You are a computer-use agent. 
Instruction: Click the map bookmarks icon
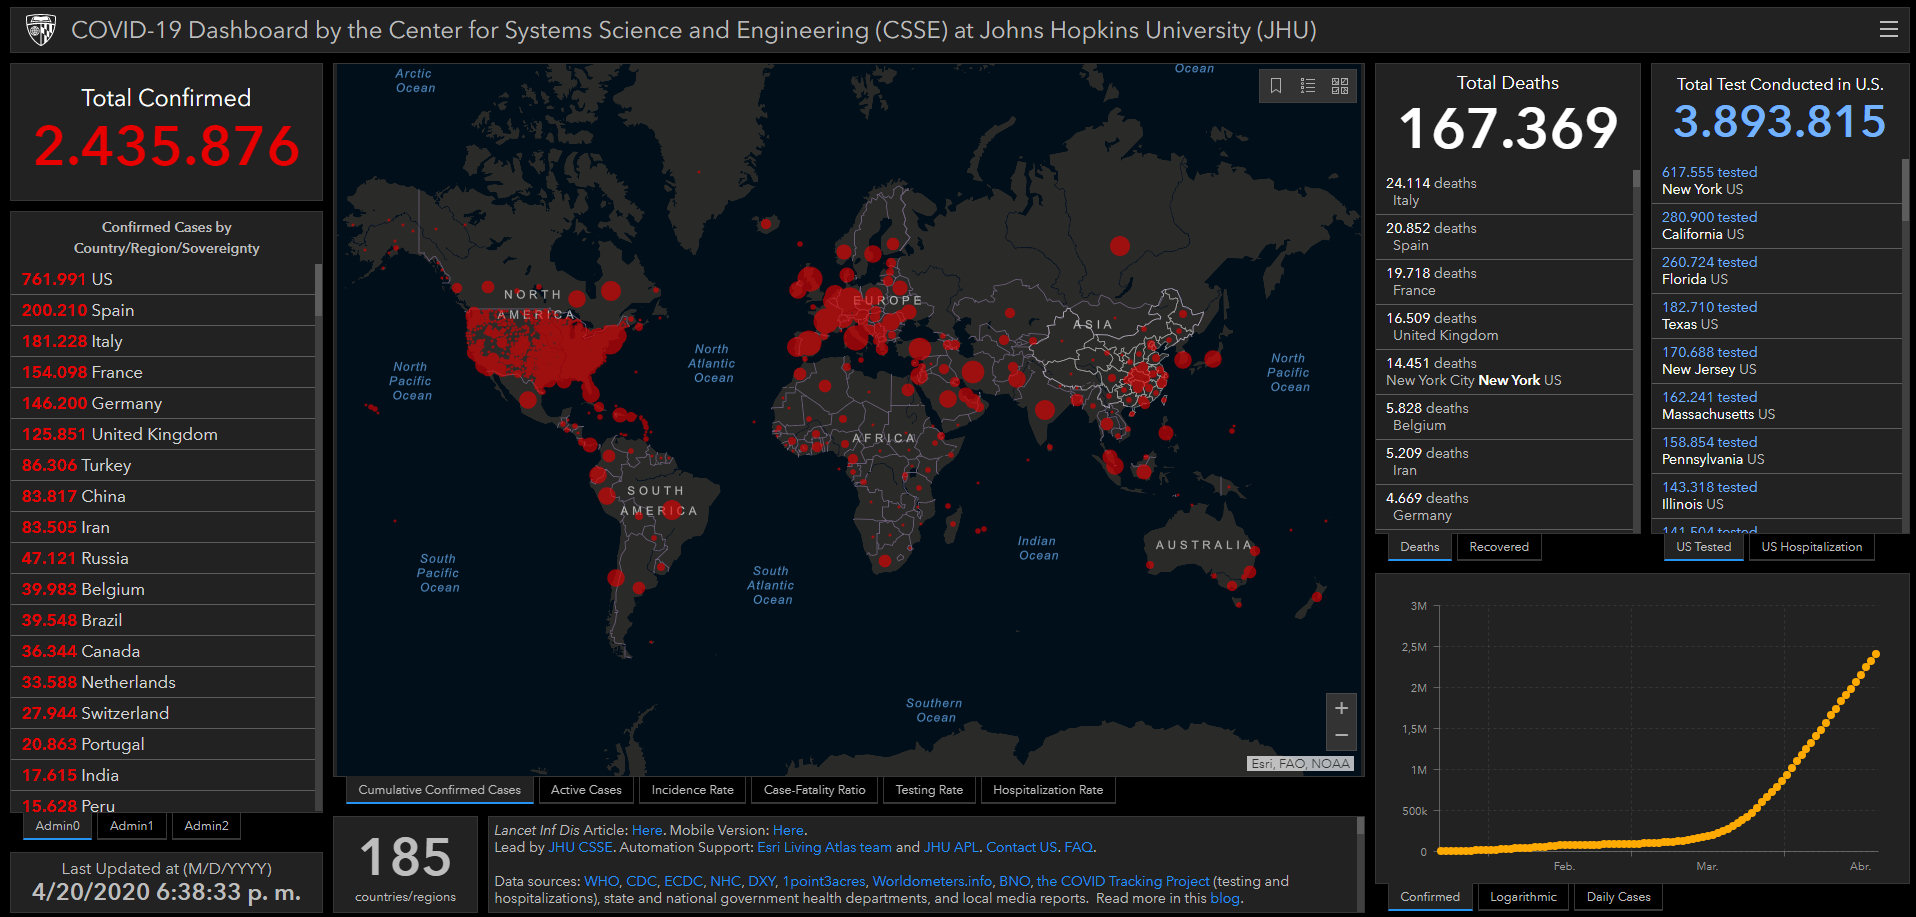pos(1276,86)
